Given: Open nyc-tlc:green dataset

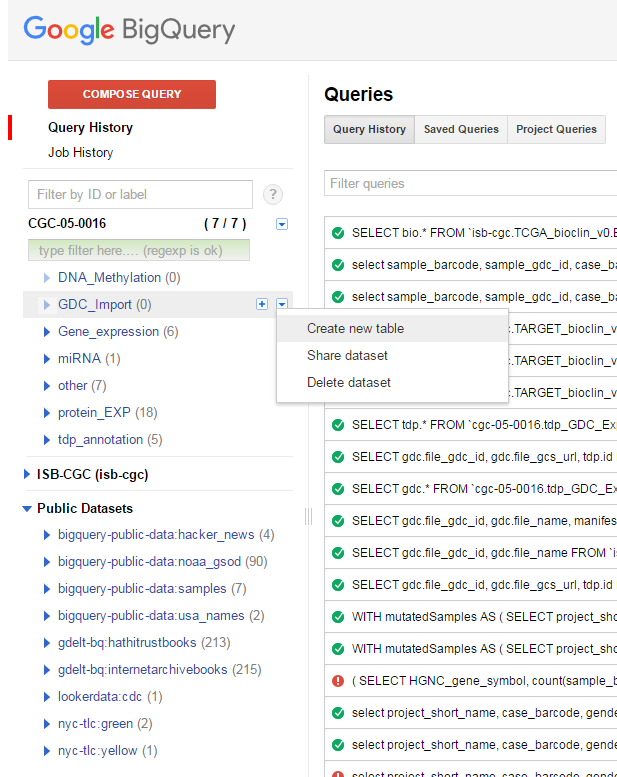Looking at the screenshot, I should click(x=96, y=724).
